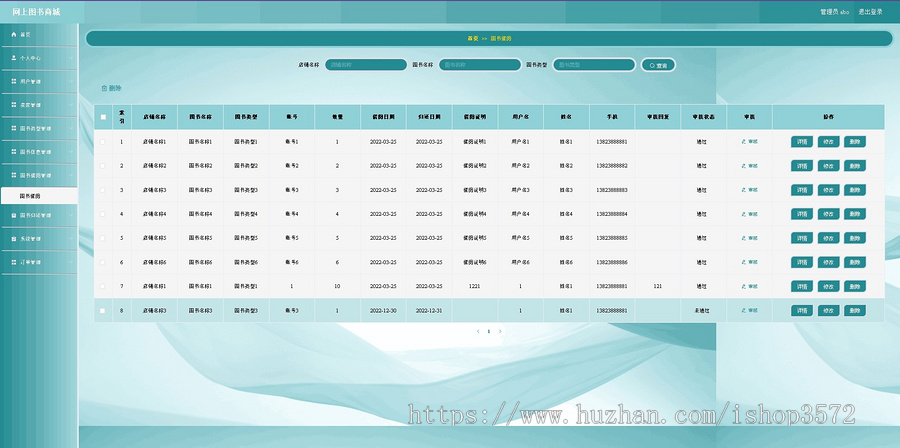Click the icon beside 图书归还管理
900x448 pixels.
14,215
